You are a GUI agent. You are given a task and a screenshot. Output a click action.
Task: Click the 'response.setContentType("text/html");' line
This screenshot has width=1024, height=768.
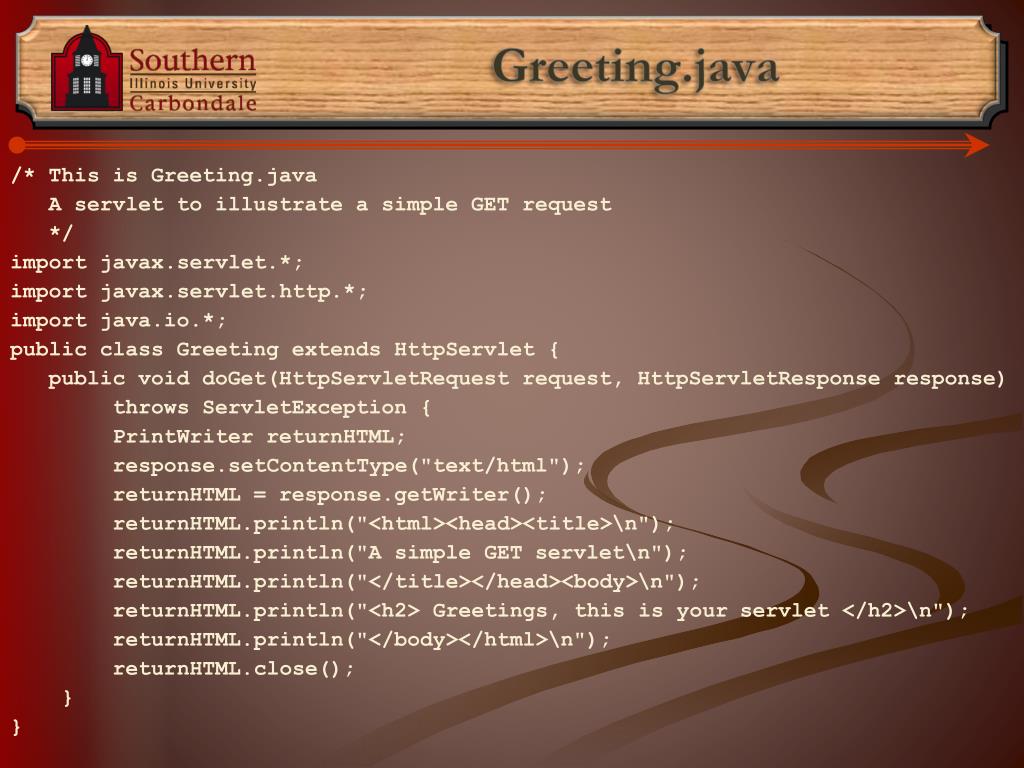[349, 465]
